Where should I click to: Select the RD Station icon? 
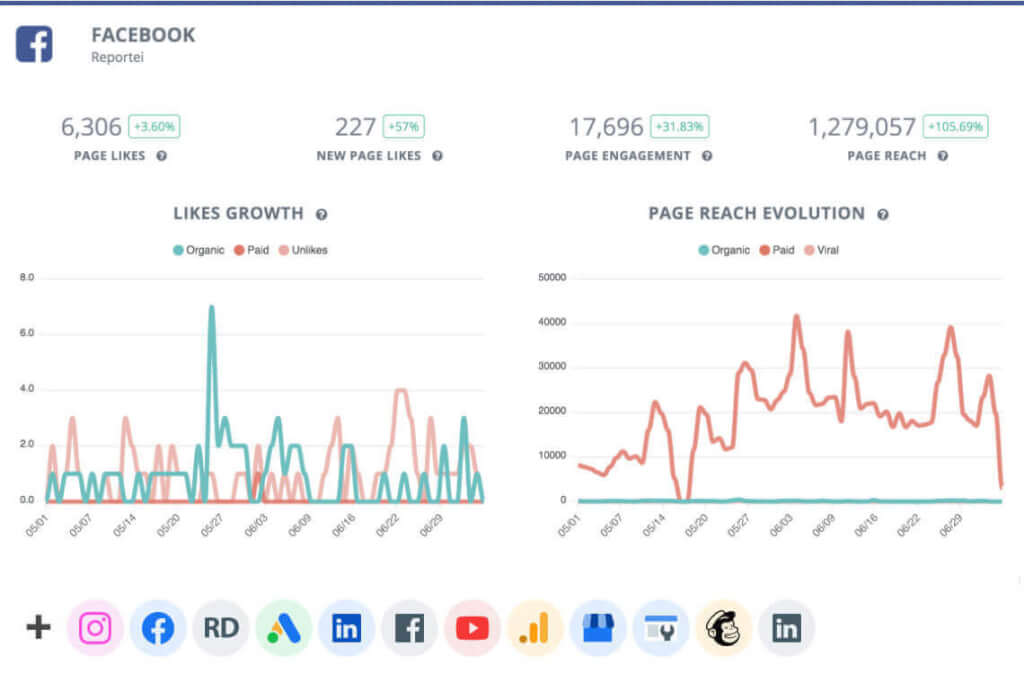(220, 628)
